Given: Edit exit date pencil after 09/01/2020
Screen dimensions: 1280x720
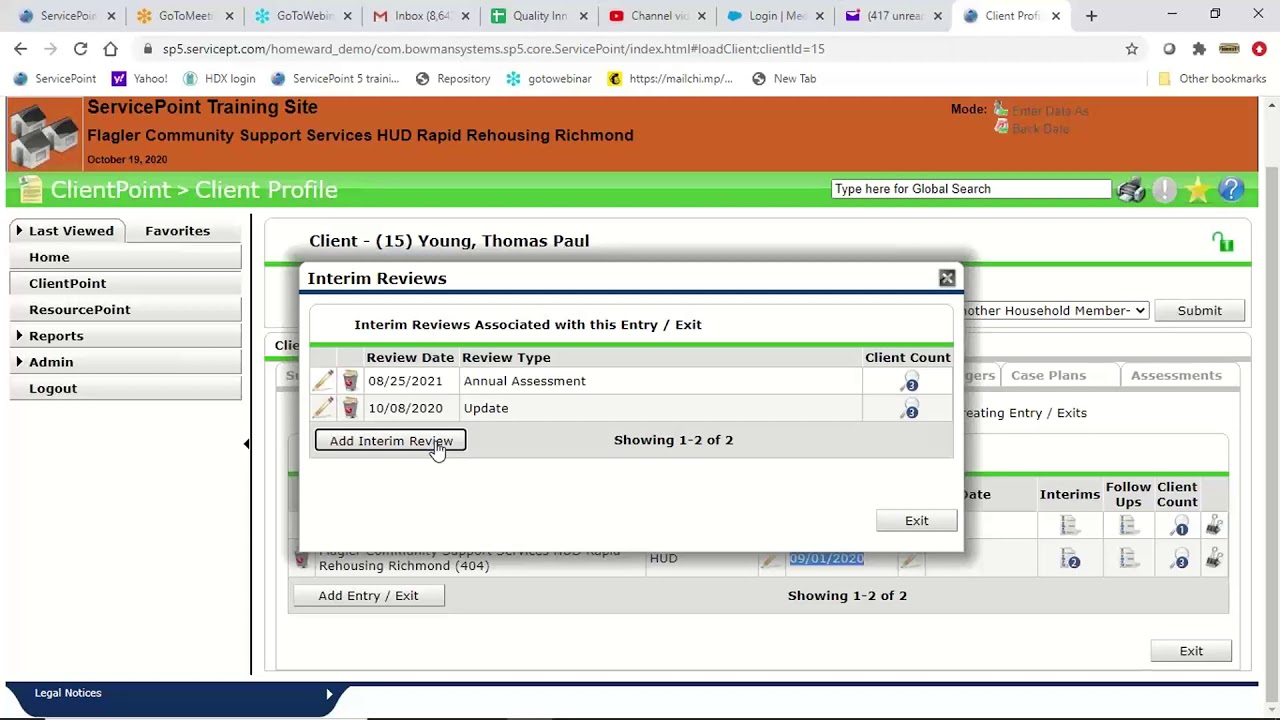Looking at the screenshot, I should 909,561.
